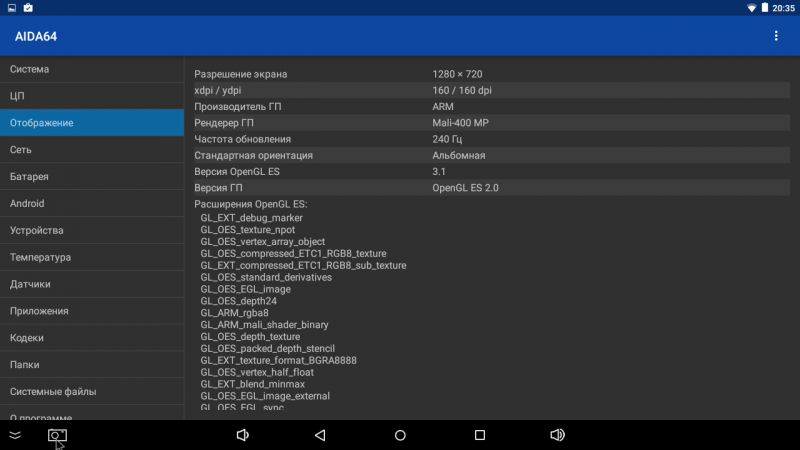Collapse the navigation bar with double-chevron icon
The width and height of the screenshot is (800, 450).
(15, 435)
